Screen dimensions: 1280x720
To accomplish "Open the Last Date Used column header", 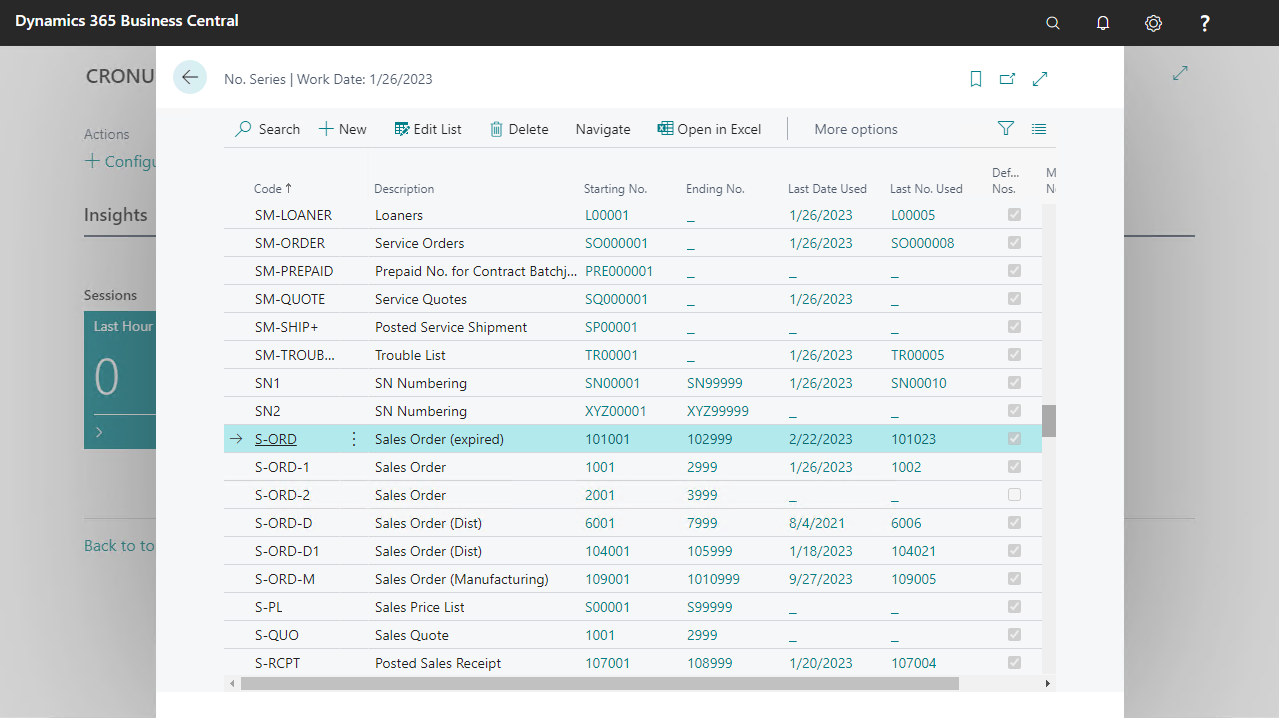I will click(x=827, y=188).
